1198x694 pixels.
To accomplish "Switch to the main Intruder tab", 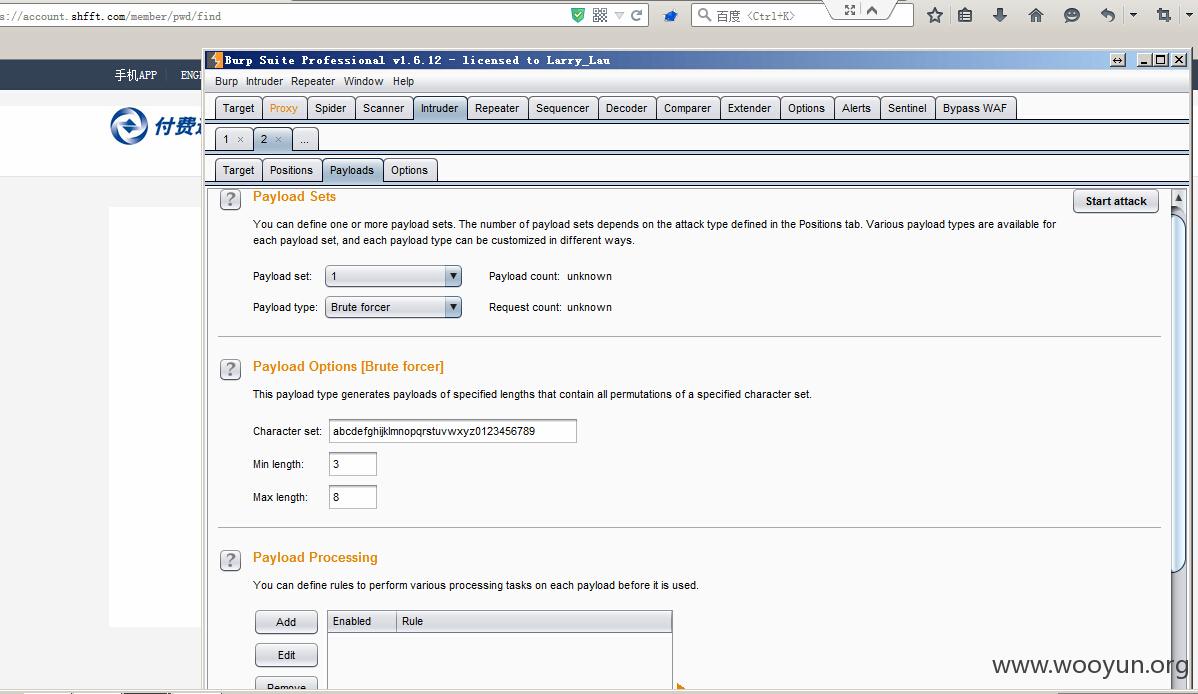I will pyautogui.click(x=439, y=109).
